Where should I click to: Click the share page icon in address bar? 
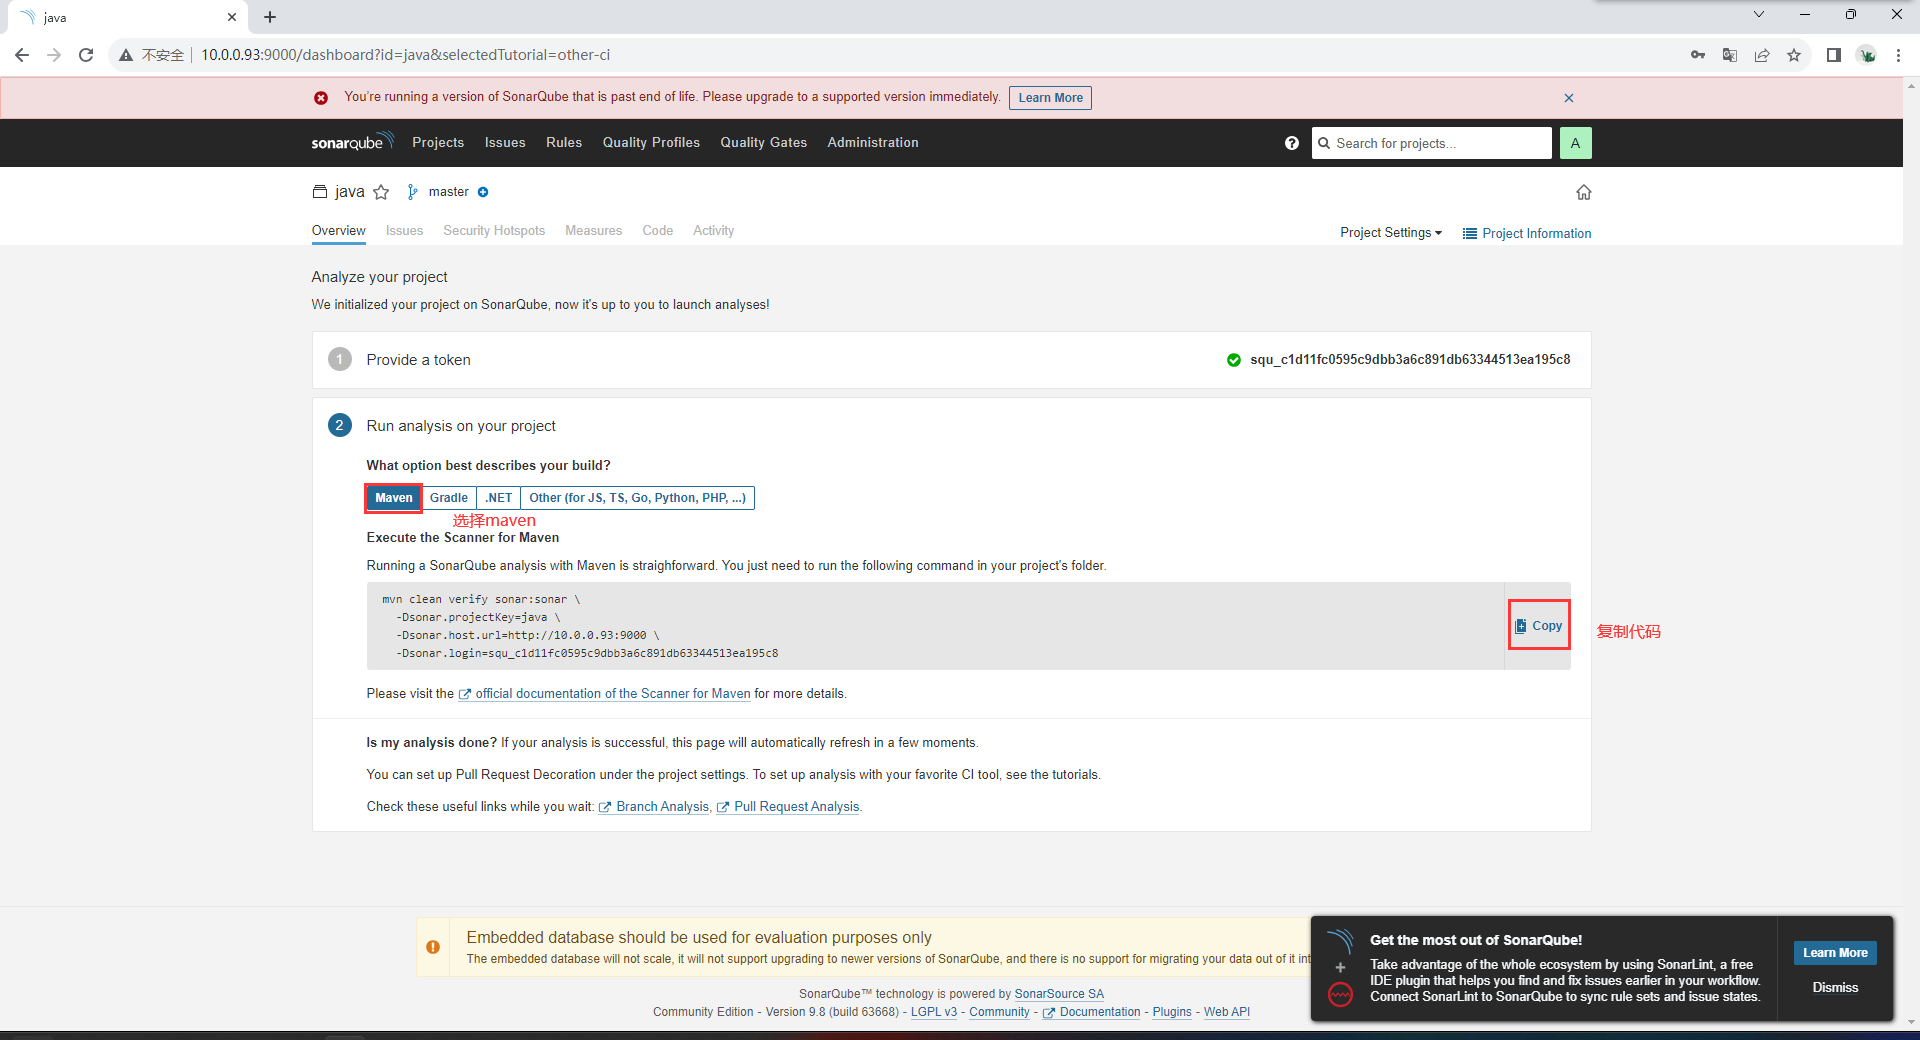[x=1762, y=55]
